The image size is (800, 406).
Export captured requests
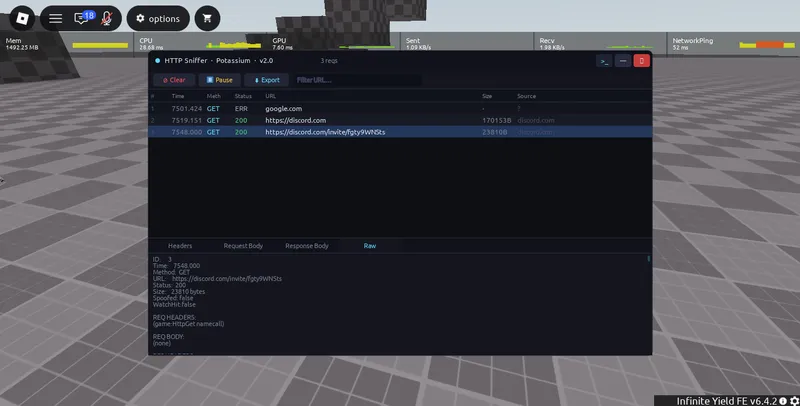[266, 80]
